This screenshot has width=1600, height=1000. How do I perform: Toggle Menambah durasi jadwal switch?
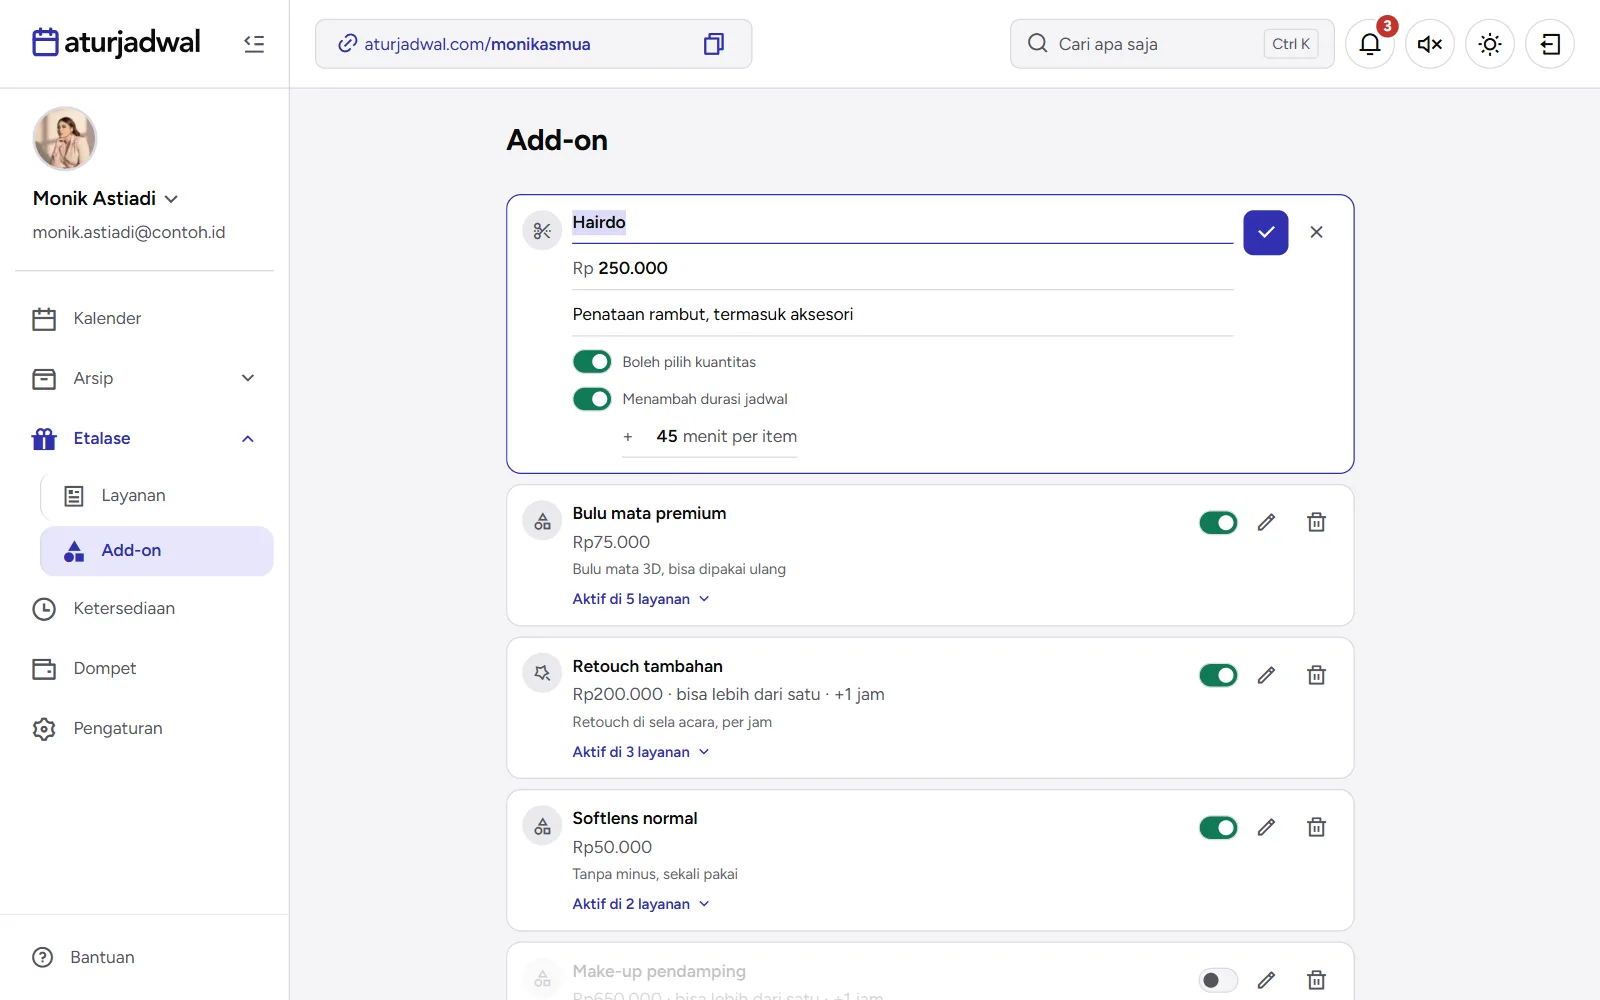[x=592, y=399]
